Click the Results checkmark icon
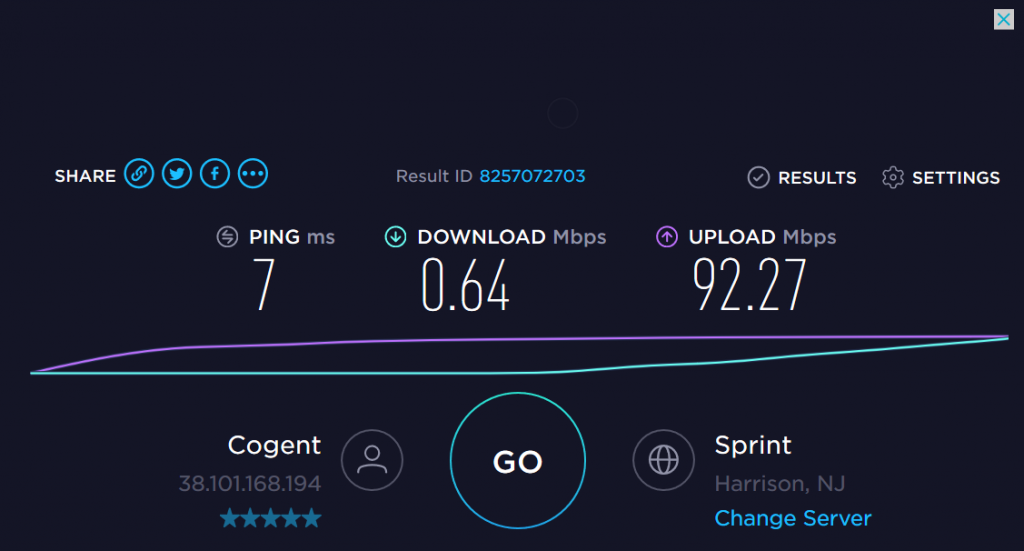This screenshot has height=551, width=1024. pos(758,178)
